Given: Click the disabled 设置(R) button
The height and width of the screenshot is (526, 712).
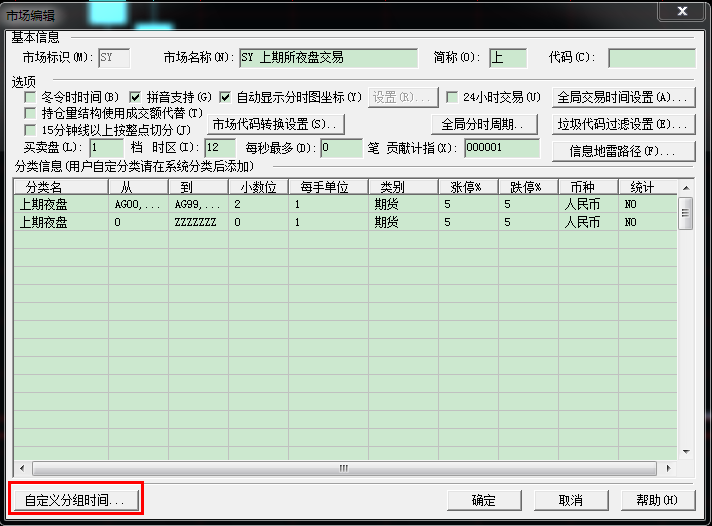Looking at the screenshot, I should point(403,97).
